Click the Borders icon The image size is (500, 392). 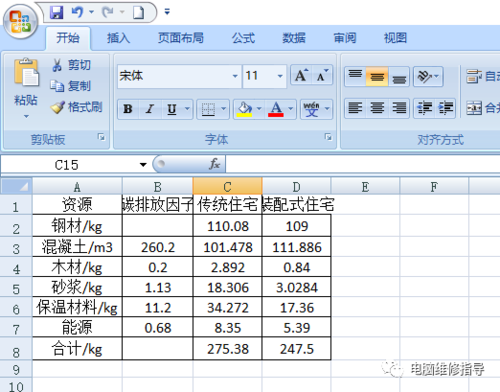coord(208,109)
